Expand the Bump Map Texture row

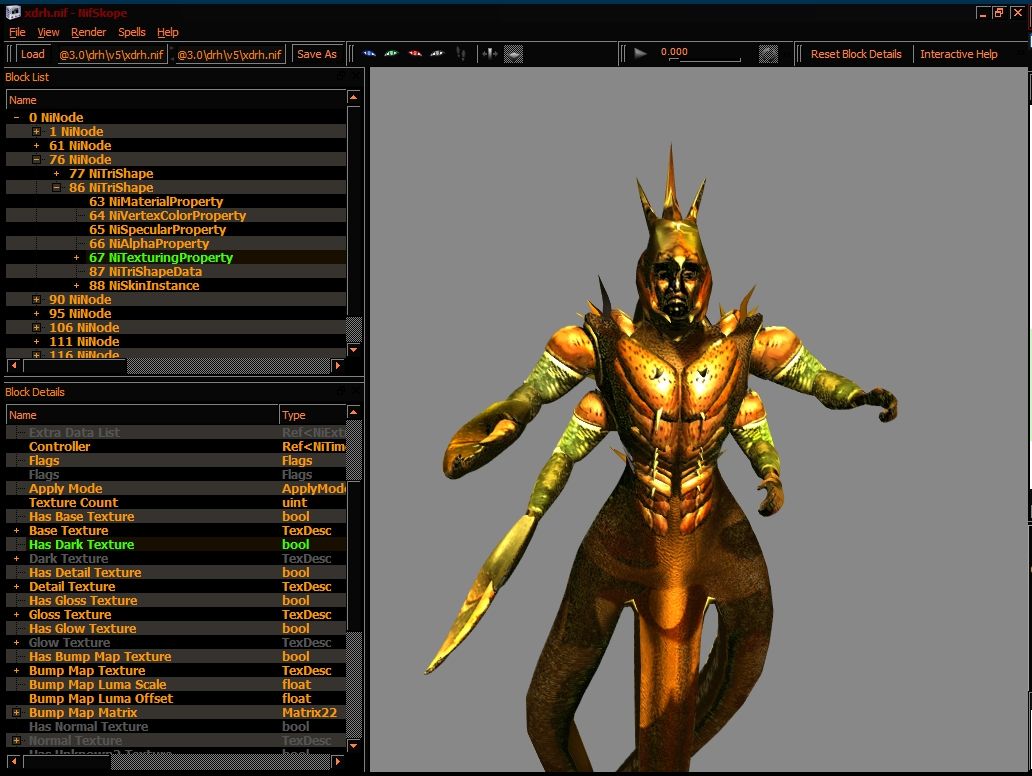[x=16, y=671]
